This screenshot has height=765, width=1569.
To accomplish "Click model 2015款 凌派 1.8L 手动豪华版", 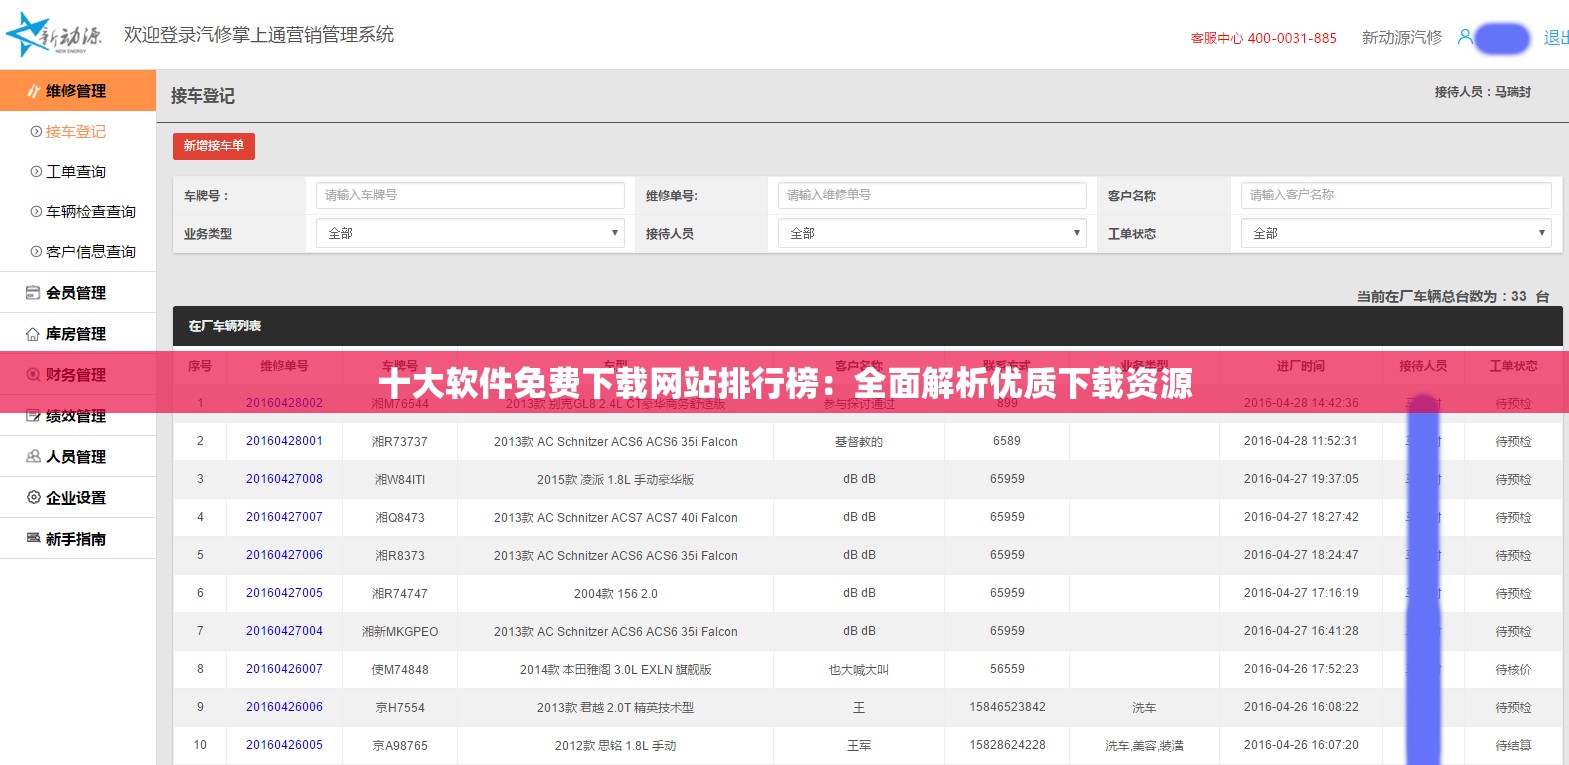I will pos(615,480).
